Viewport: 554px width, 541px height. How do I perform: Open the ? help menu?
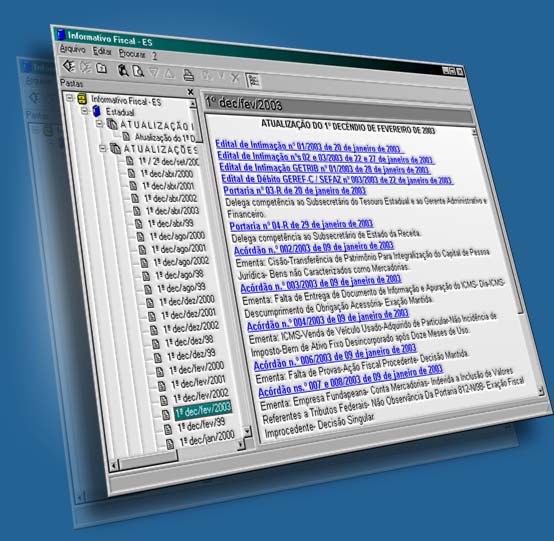coord(154,56)
